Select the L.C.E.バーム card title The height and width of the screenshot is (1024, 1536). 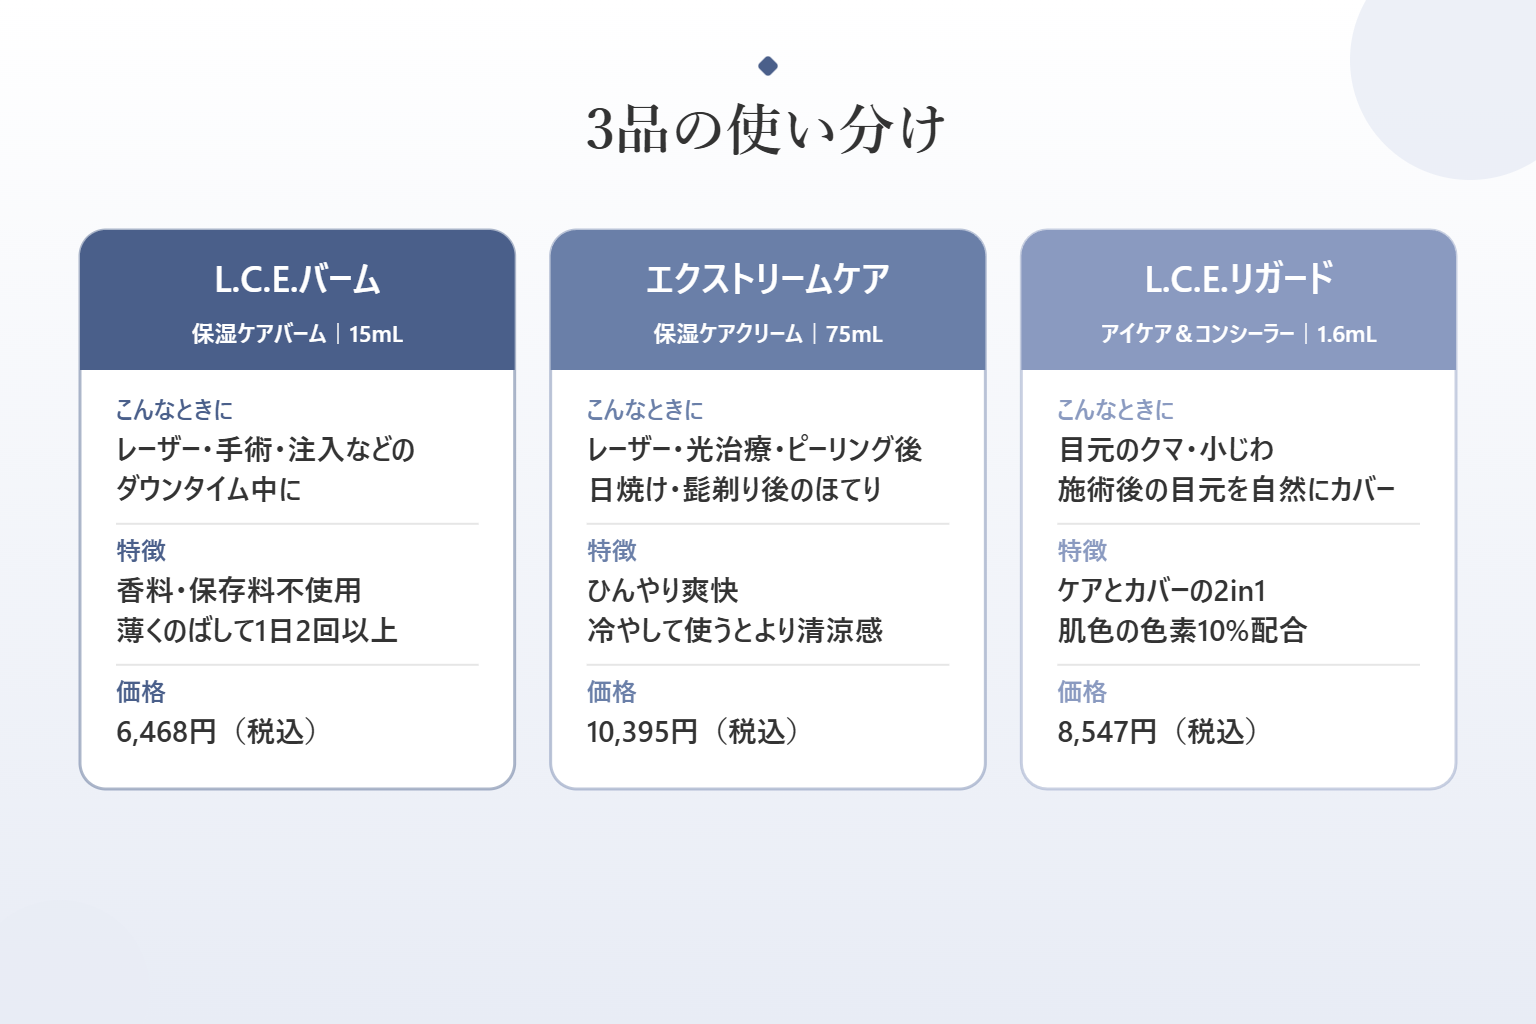tap(297, 279)
